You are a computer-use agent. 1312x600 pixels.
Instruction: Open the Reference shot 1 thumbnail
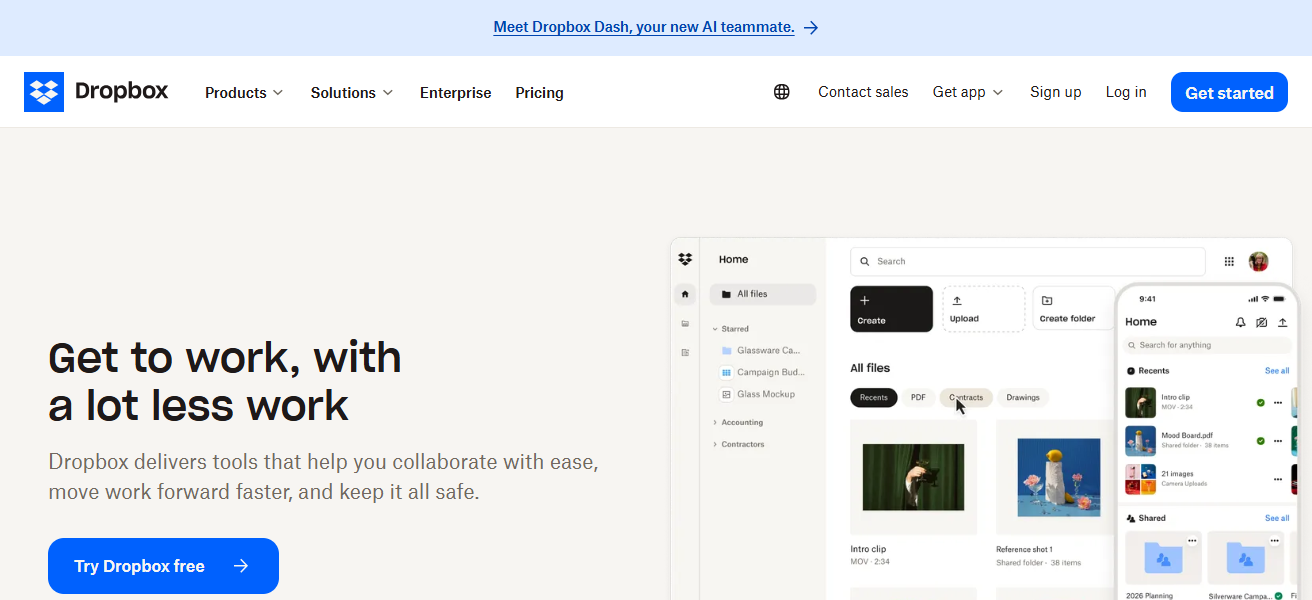pos(1058,477)
